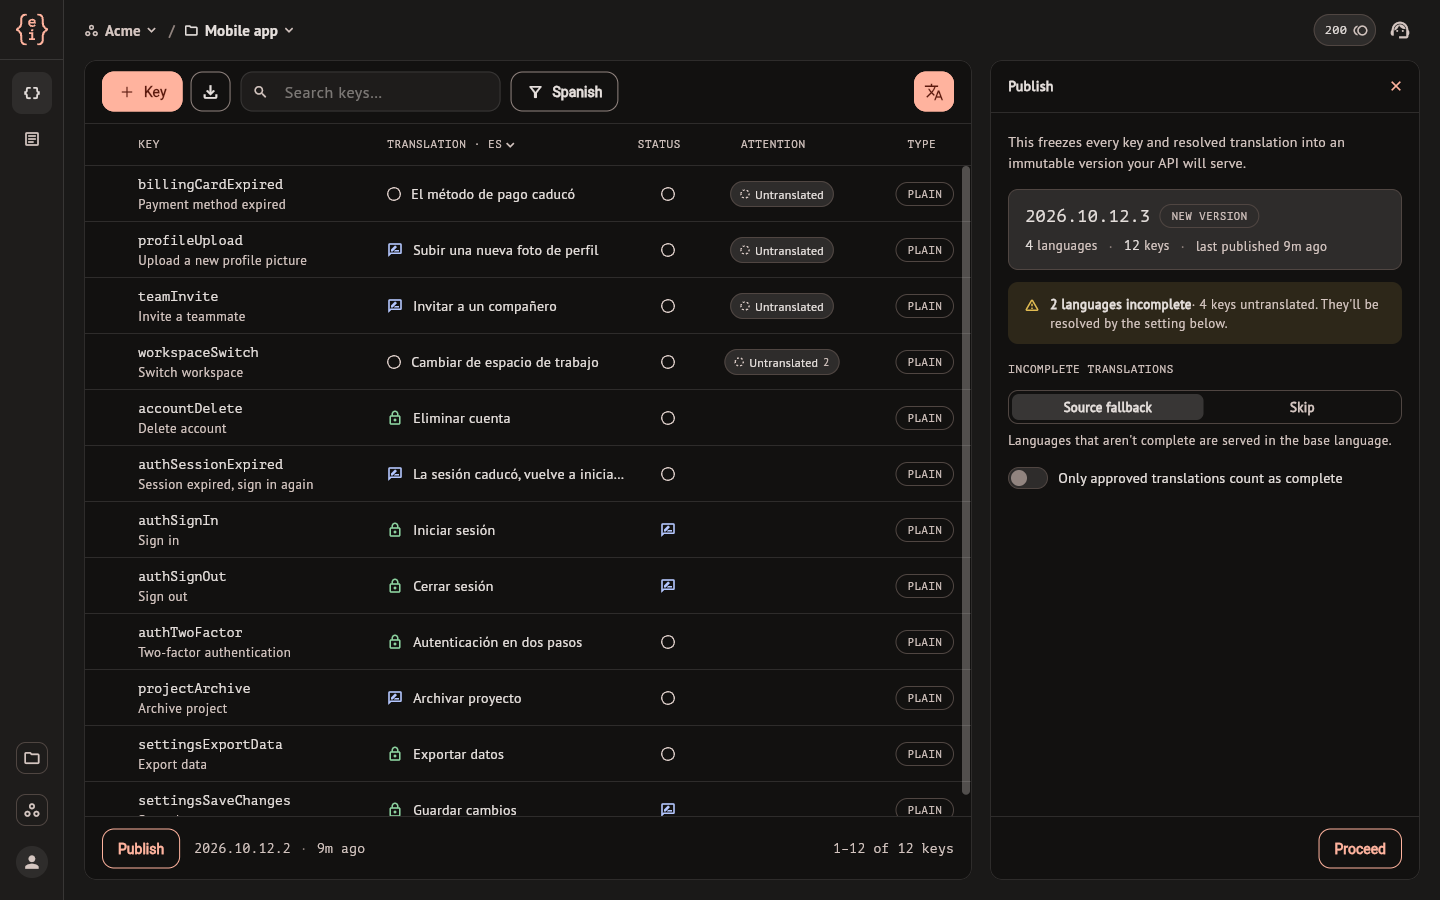
Task: Select the Source fallback option
Action: pyautogui.click(x=1107, y=407)
